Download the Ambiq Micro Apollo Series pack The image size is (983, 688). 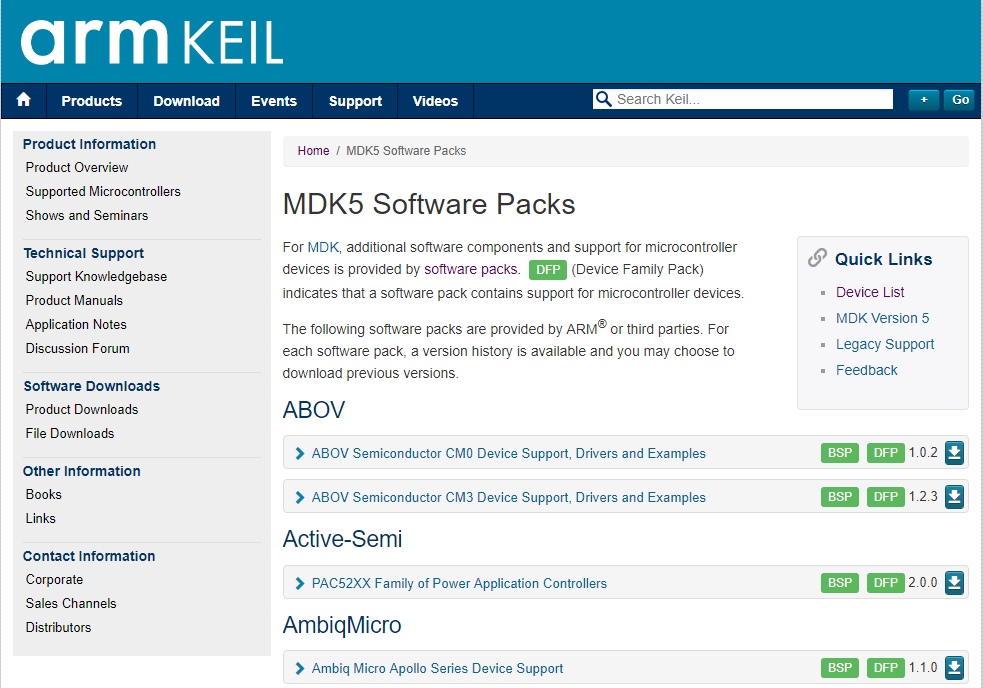(953, 667)
